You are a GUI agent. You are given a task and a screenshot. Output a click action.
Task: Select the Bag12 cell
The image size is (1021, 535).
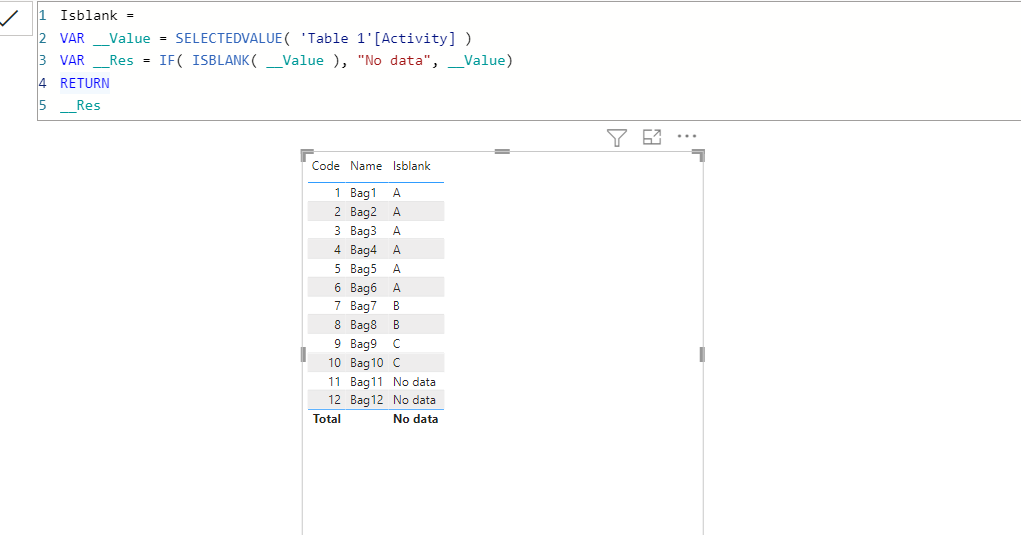point(367,400)
